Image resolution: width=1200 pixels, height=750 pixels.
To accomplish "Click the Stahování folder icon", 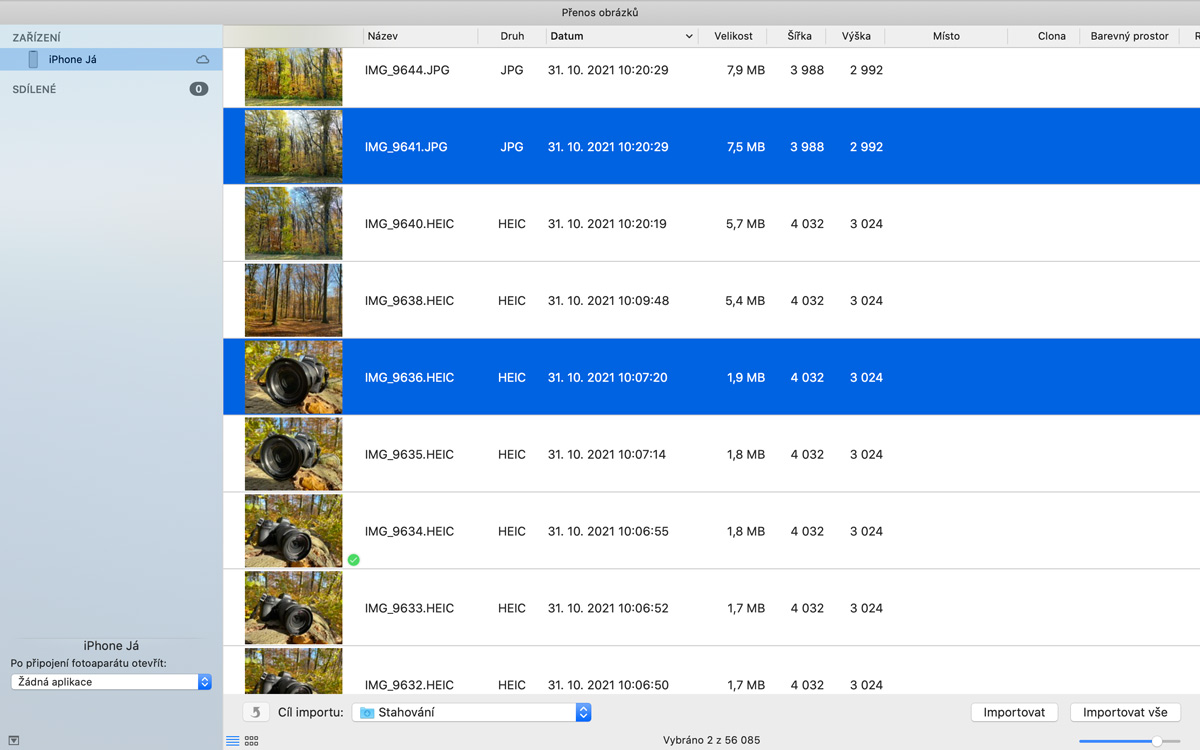I will [x=367, y=713].
